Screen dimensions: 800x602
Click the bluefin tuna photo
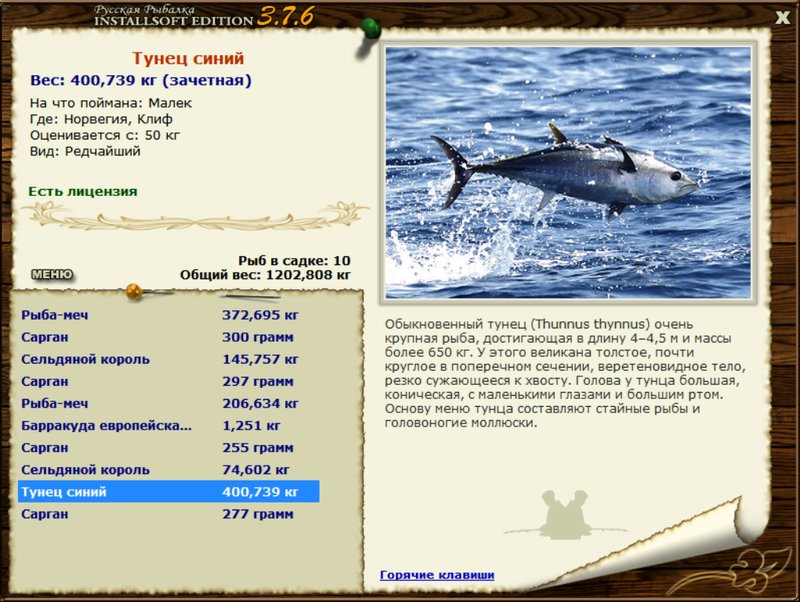coord(568,172)
